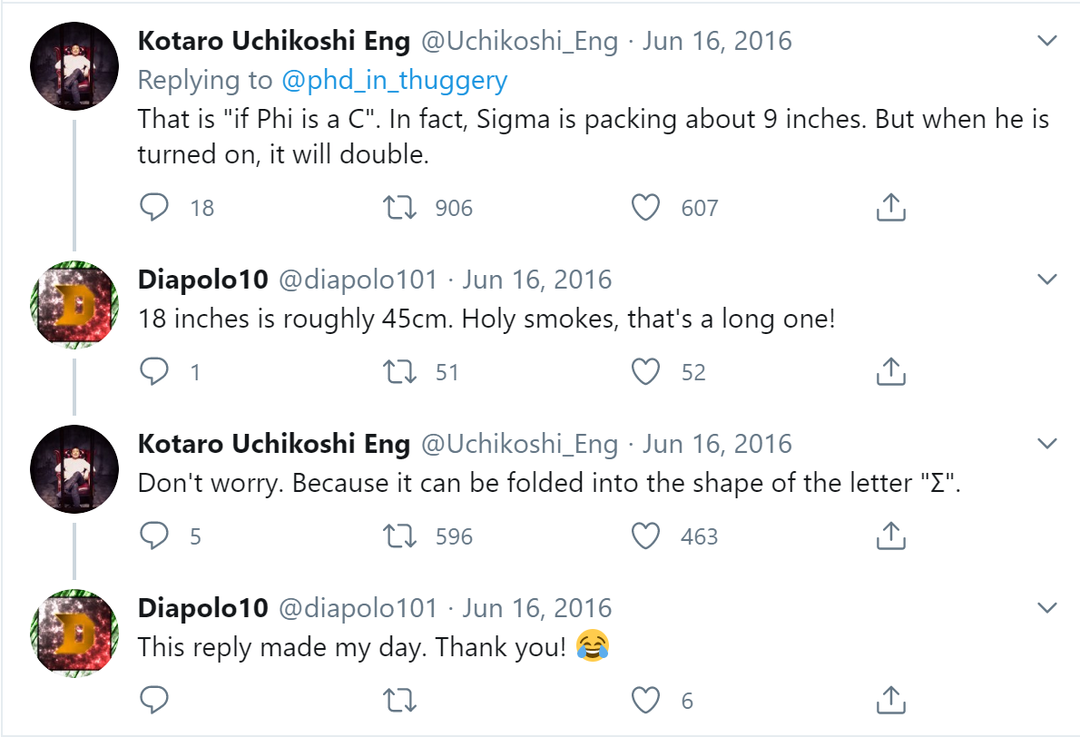The width and height of the screenshot is (1080, 737).
Task: Open the first Kotaro Uchikoshi Eng profile name
Action: pos(273,41)
